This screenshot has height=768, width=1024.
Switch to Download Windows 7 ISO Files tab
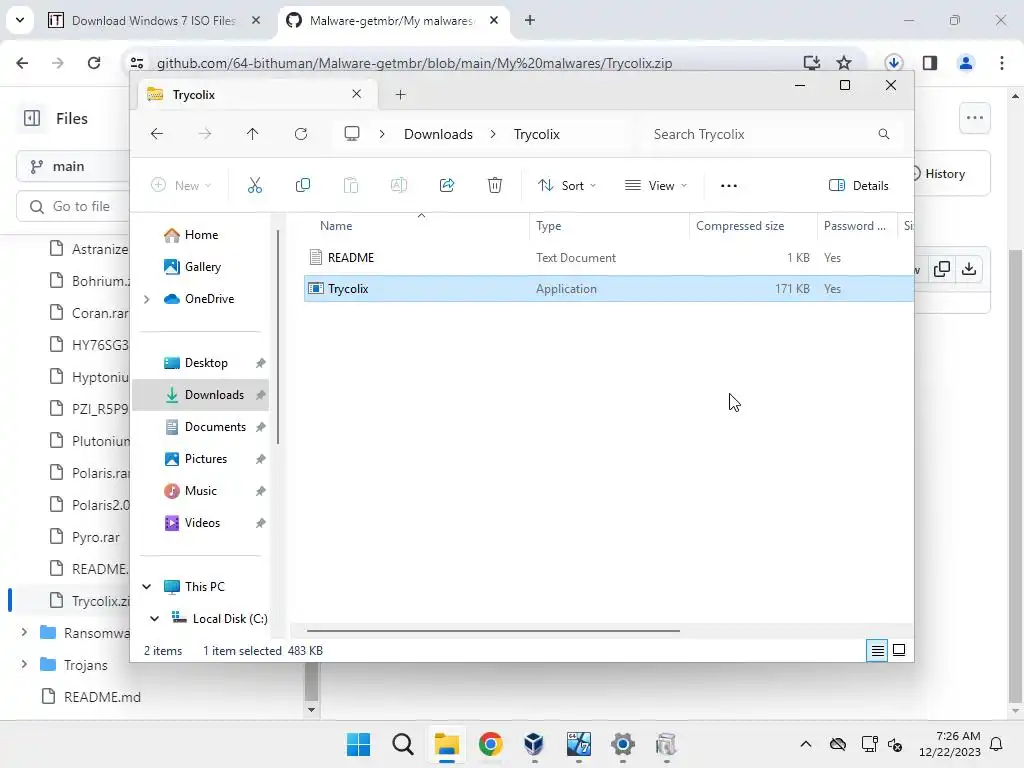point(155,20)
